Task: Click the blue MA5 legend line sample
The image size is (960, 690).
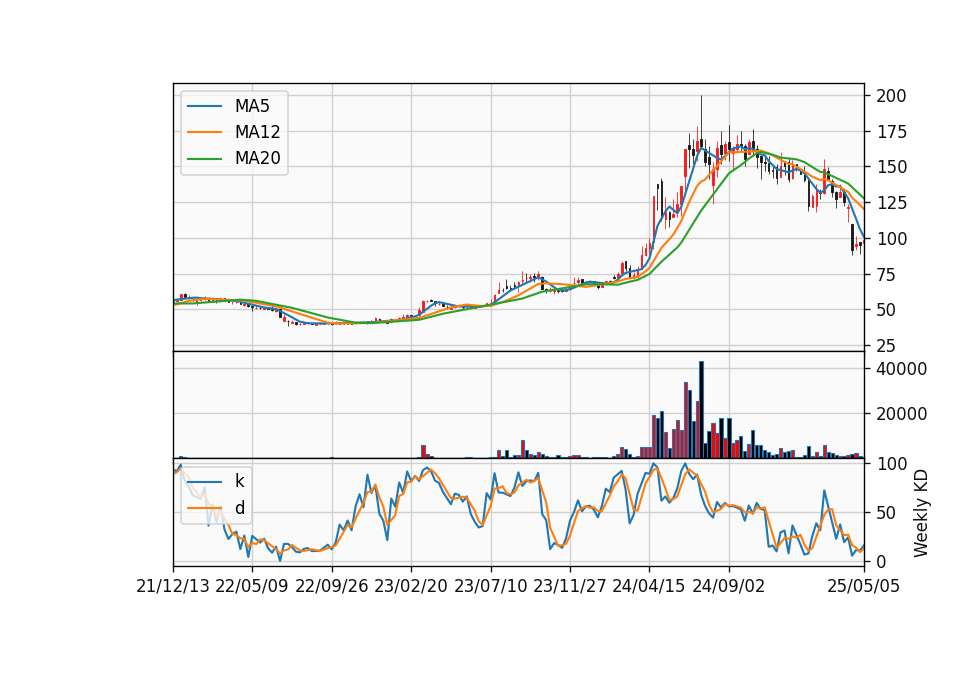Action: point(204,106)
